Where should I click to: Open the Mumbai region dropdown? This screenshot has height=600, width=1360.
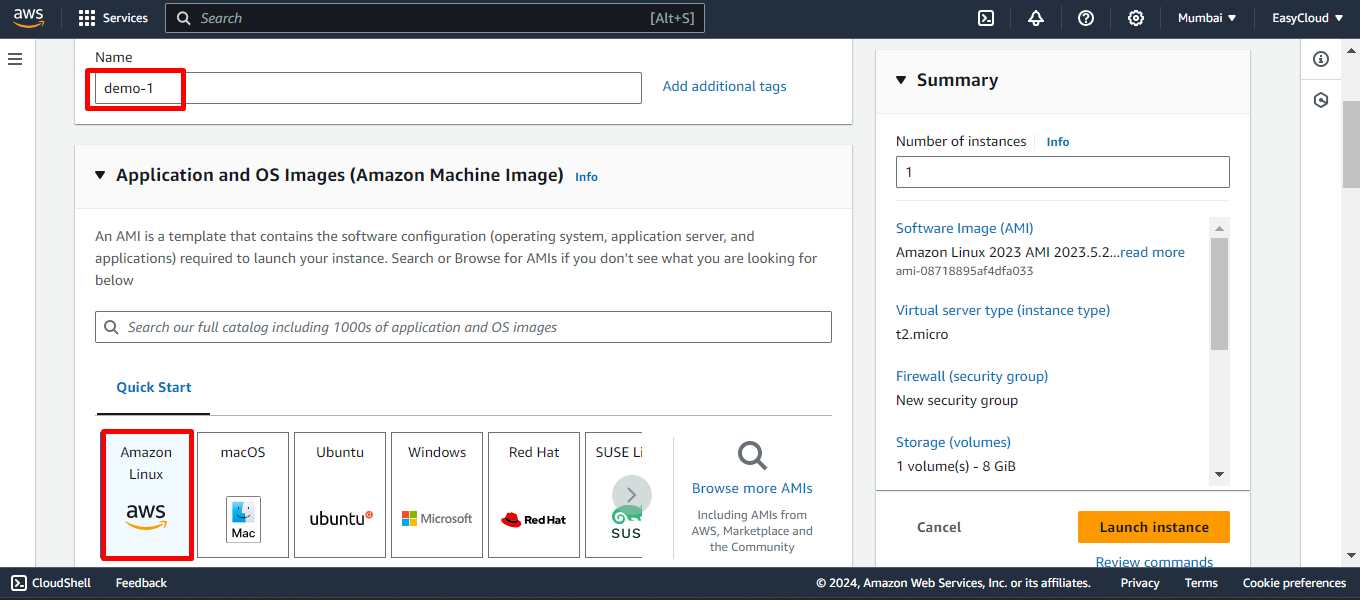(1207, 18)
